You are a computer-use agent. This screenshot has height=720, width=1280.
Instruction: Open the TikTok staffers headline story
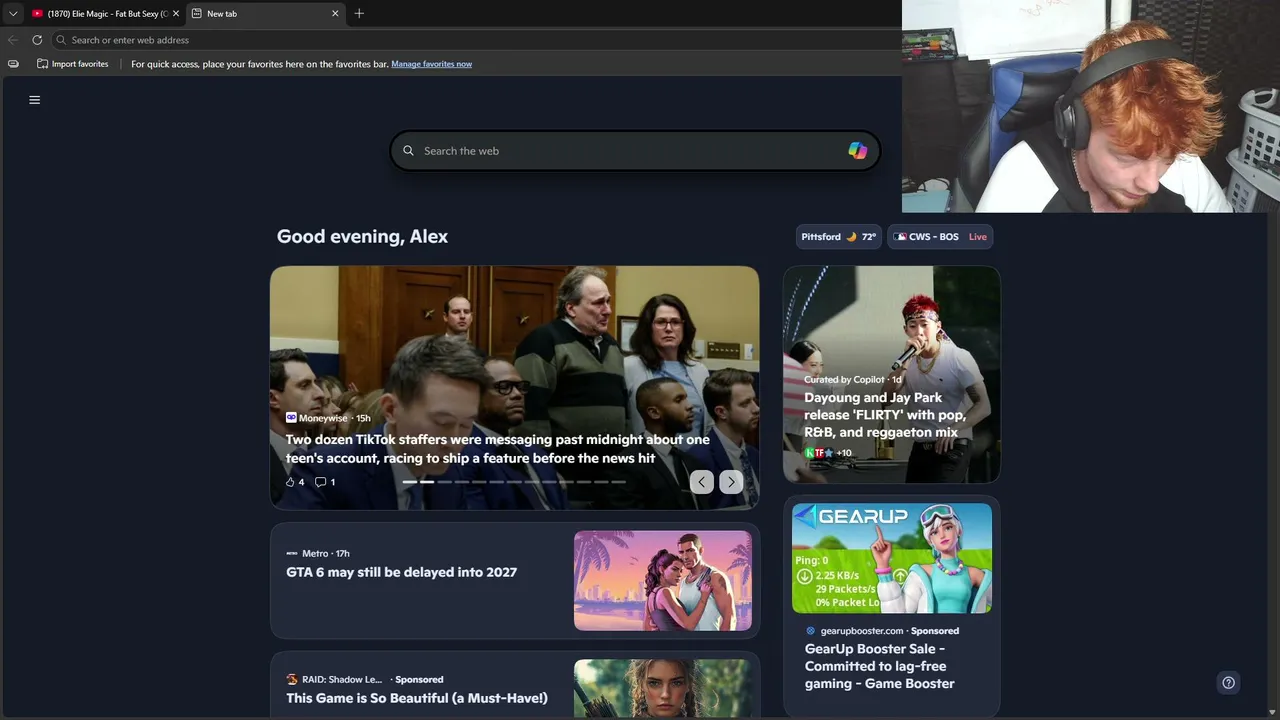coord(498,449)
